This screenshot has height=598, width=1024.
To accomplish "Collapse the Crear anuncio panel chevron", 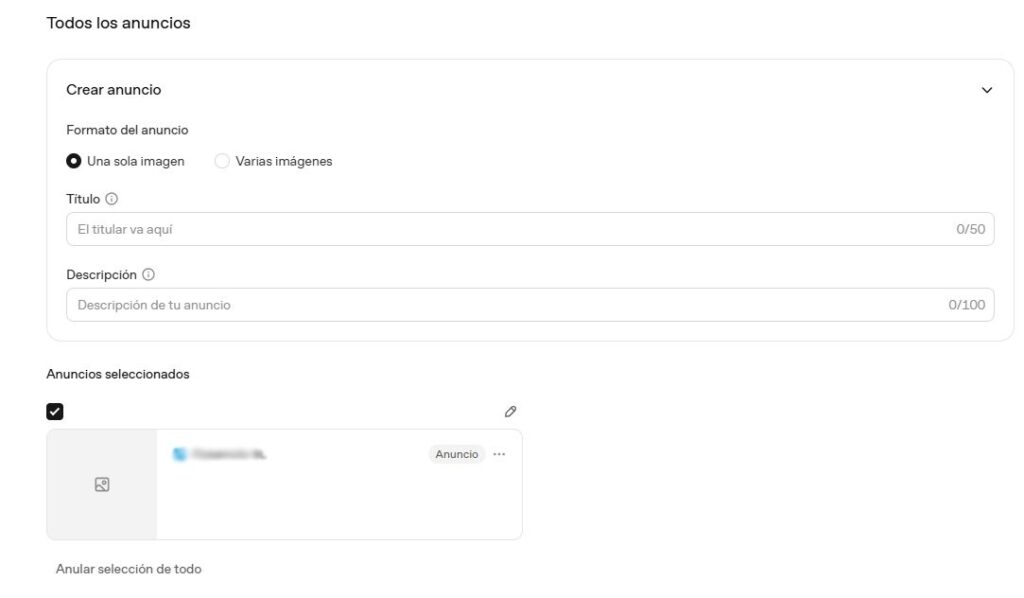I will click(986, 90).
